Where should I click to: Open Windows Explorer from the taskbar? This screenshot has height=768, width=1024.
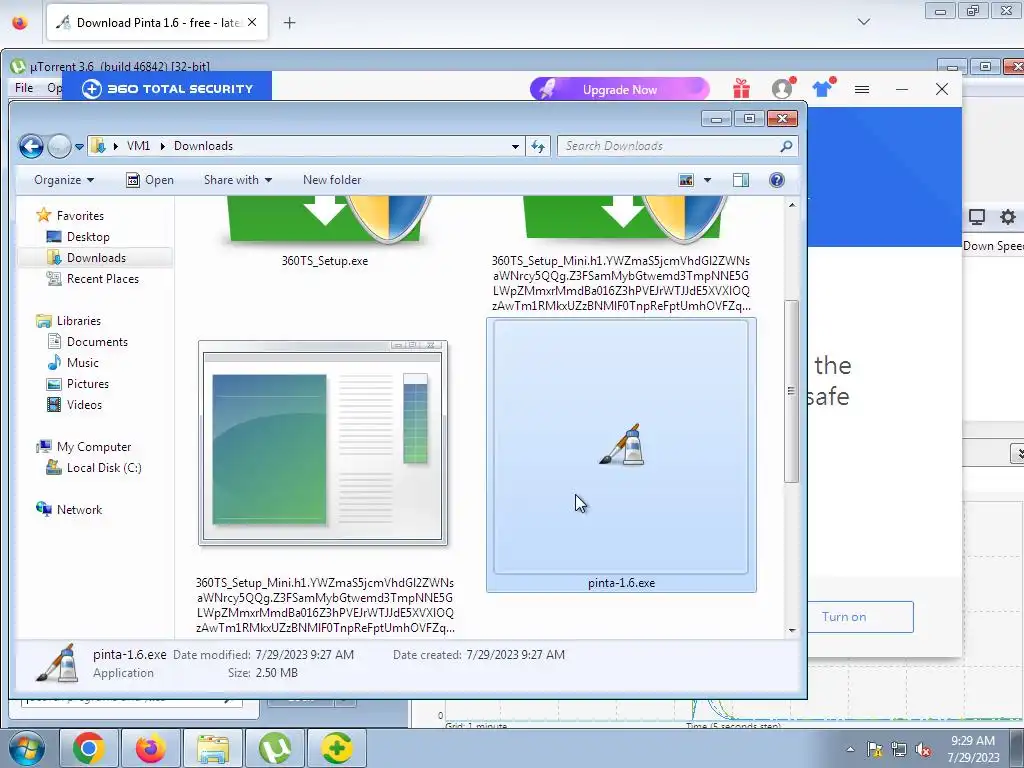[x=213, y=748]
